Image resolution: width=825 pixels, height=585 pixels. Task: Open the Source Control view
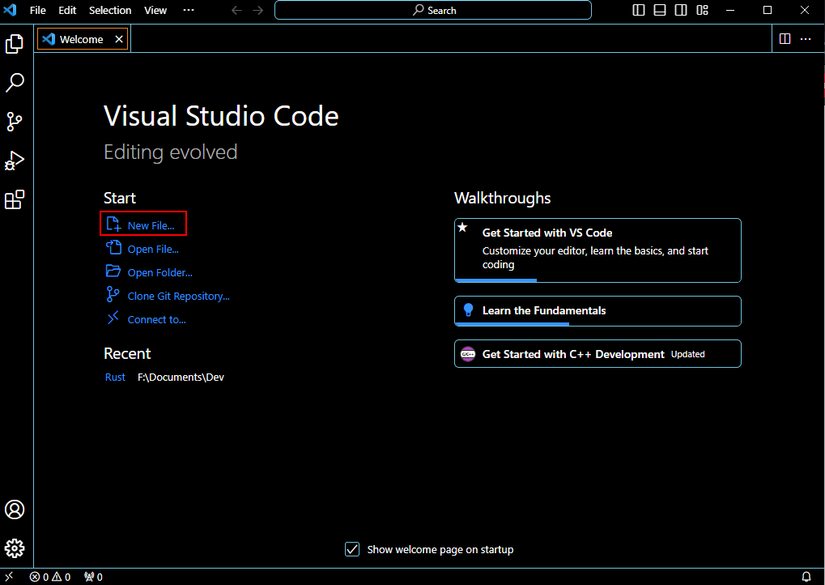pos(15,122)
